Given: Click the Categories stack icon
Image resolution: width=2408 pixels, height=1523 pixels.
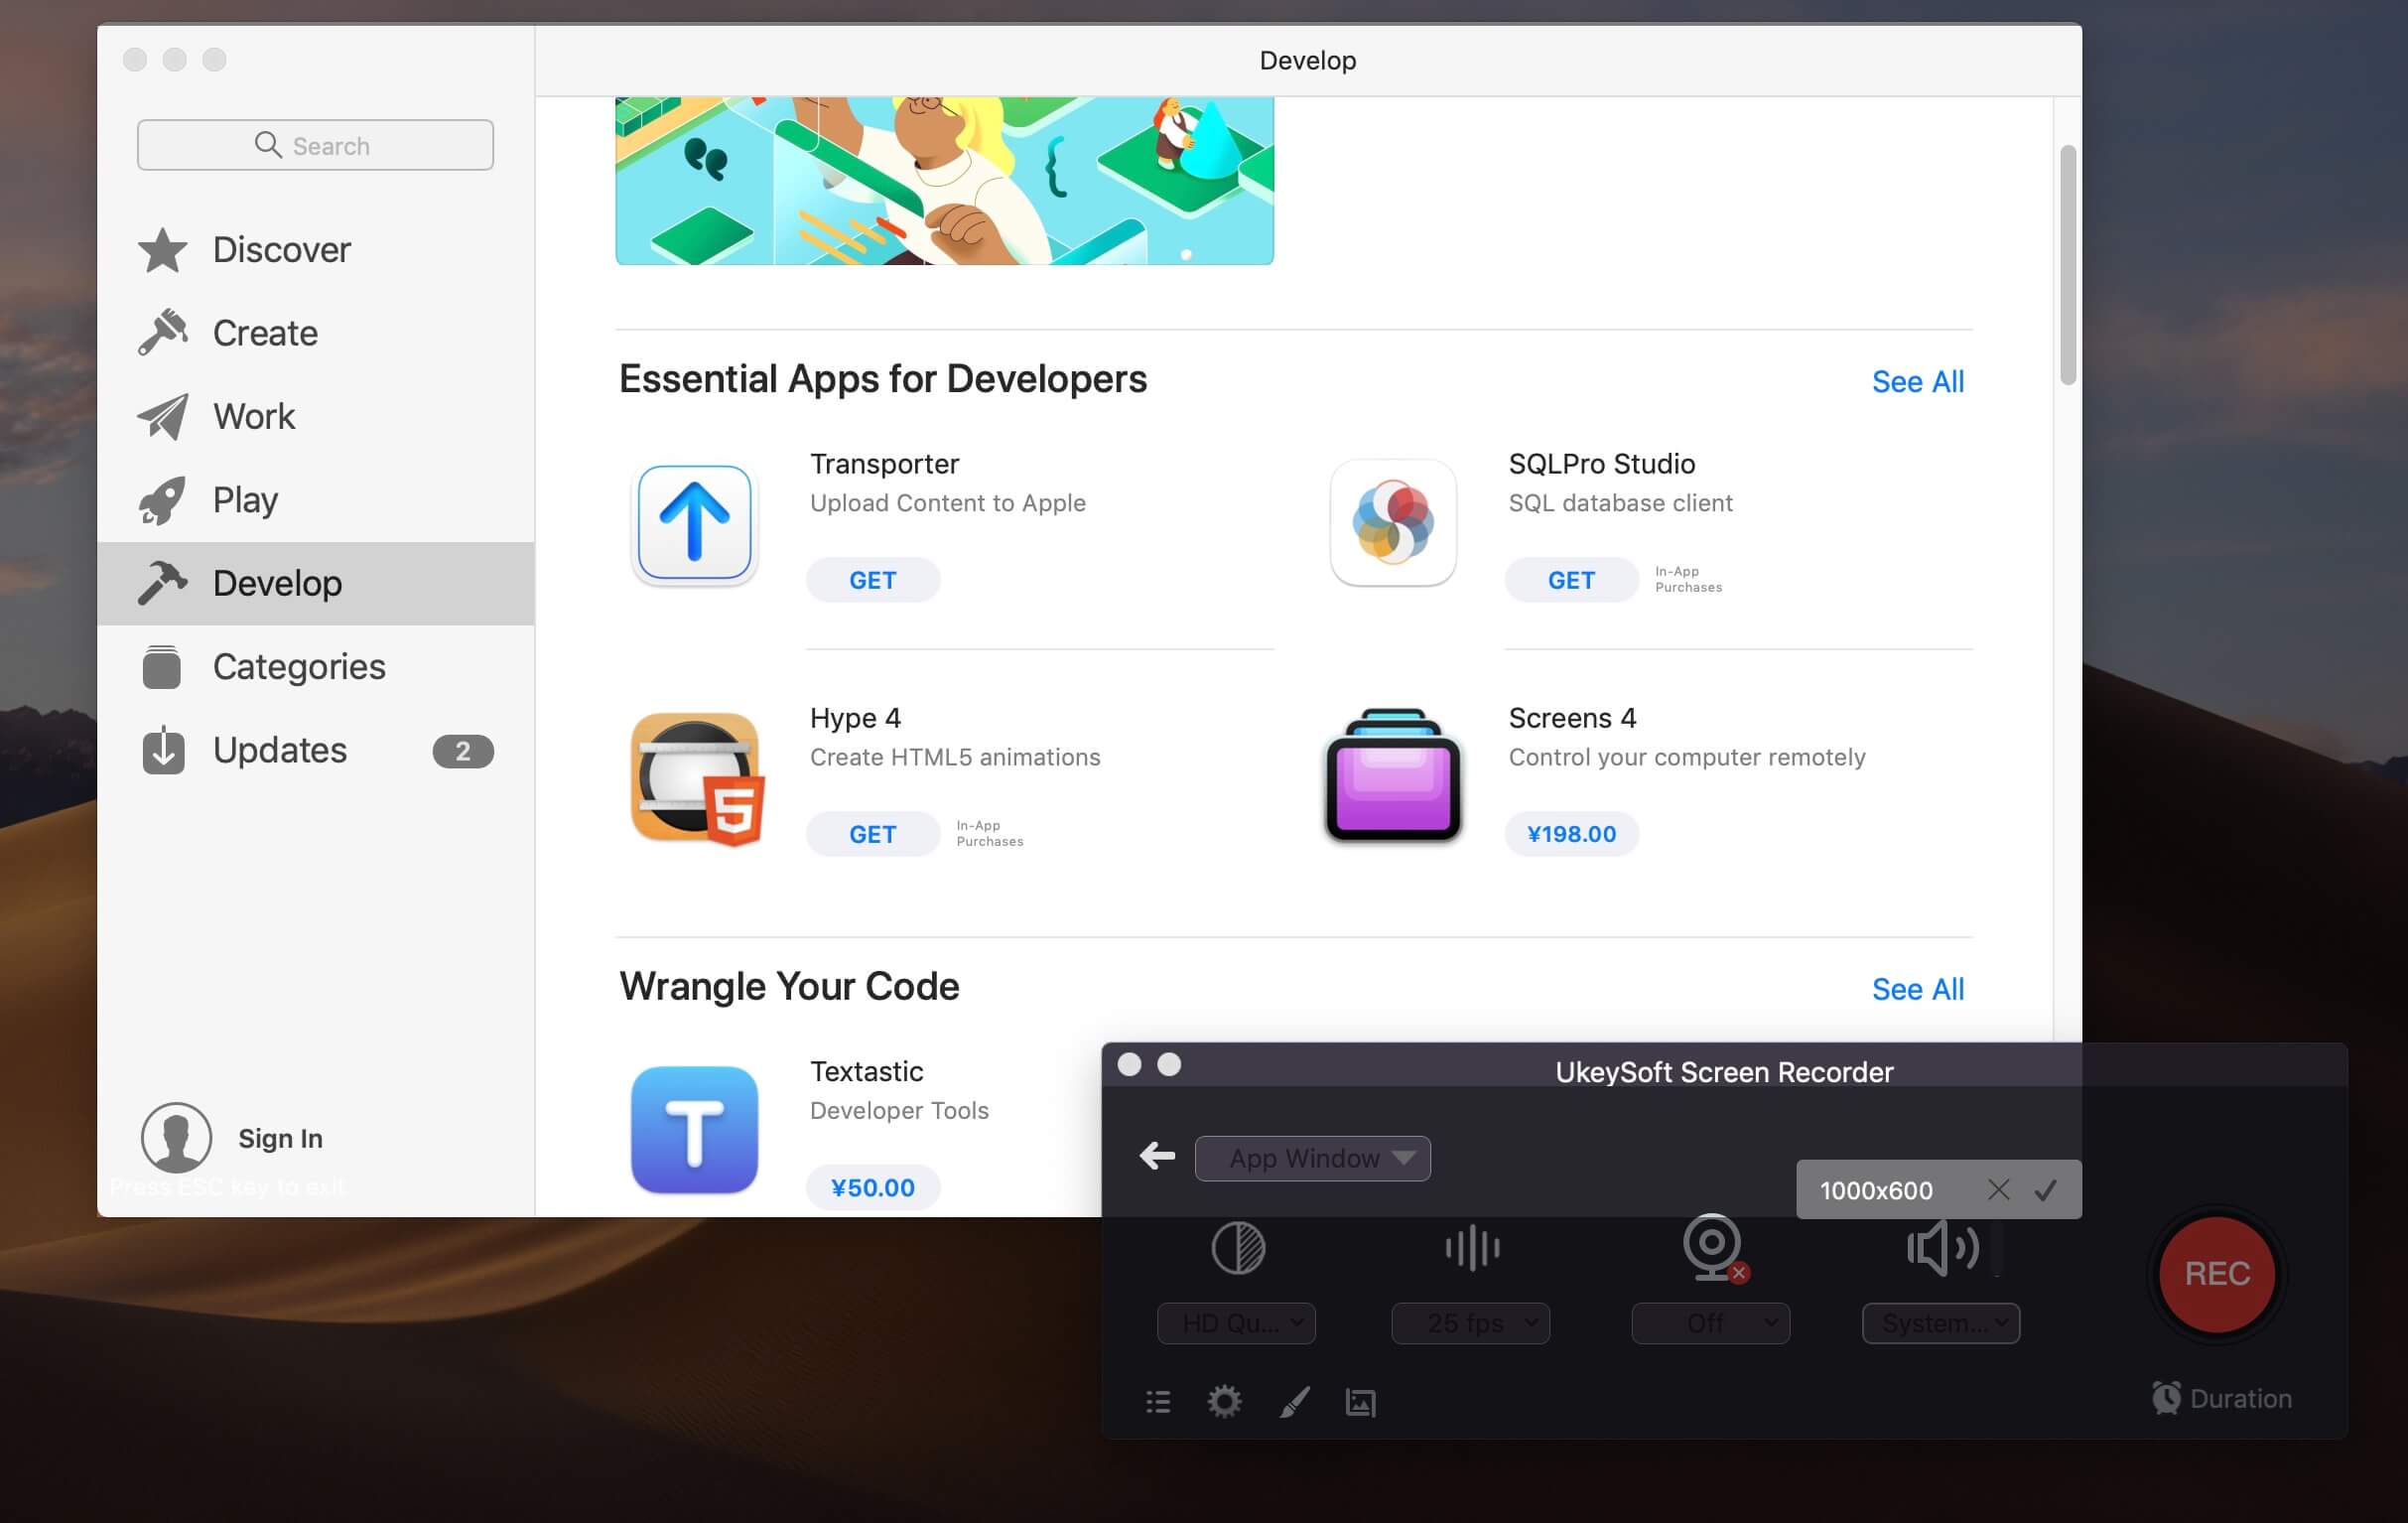Looking at the screenshot, I should tap(162, 667).
